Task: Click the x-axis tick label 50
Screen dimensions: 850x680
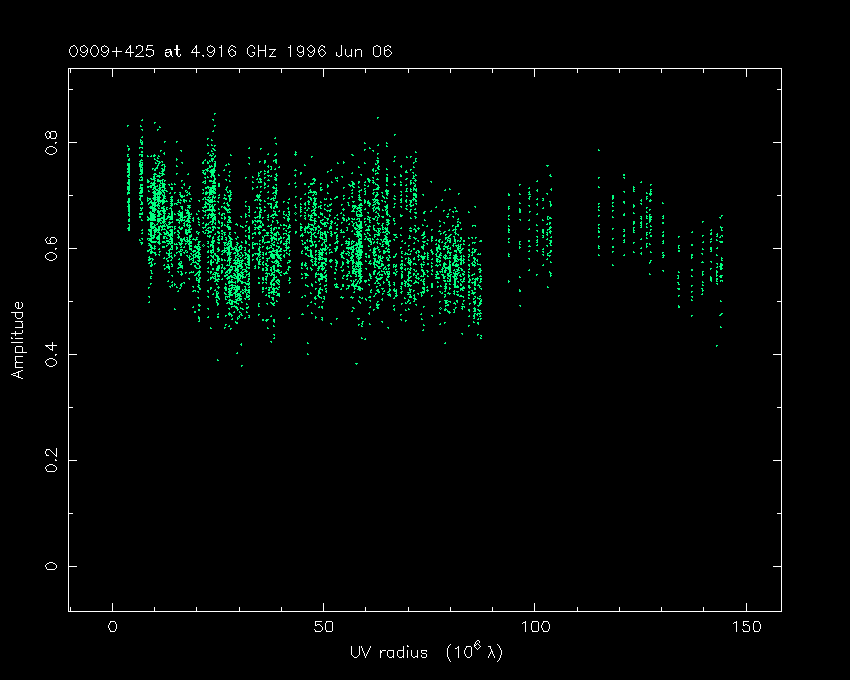Action: click(x=323, y=627)
